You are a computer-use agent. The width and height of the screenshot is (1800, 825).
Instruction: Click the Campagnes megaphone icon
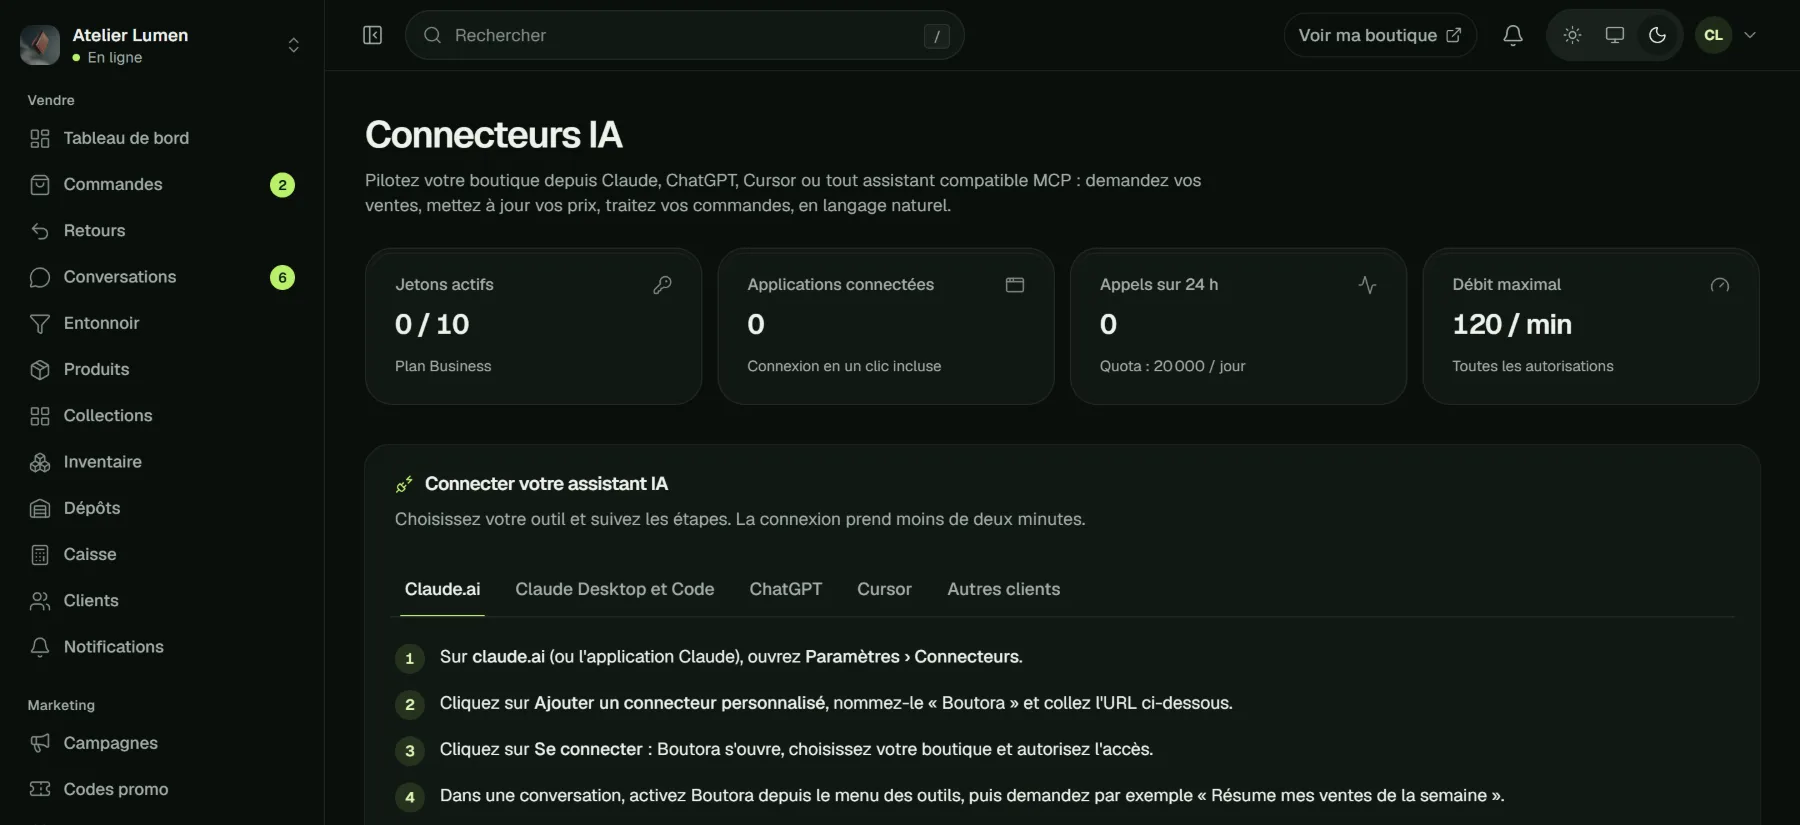pos(40,743)
